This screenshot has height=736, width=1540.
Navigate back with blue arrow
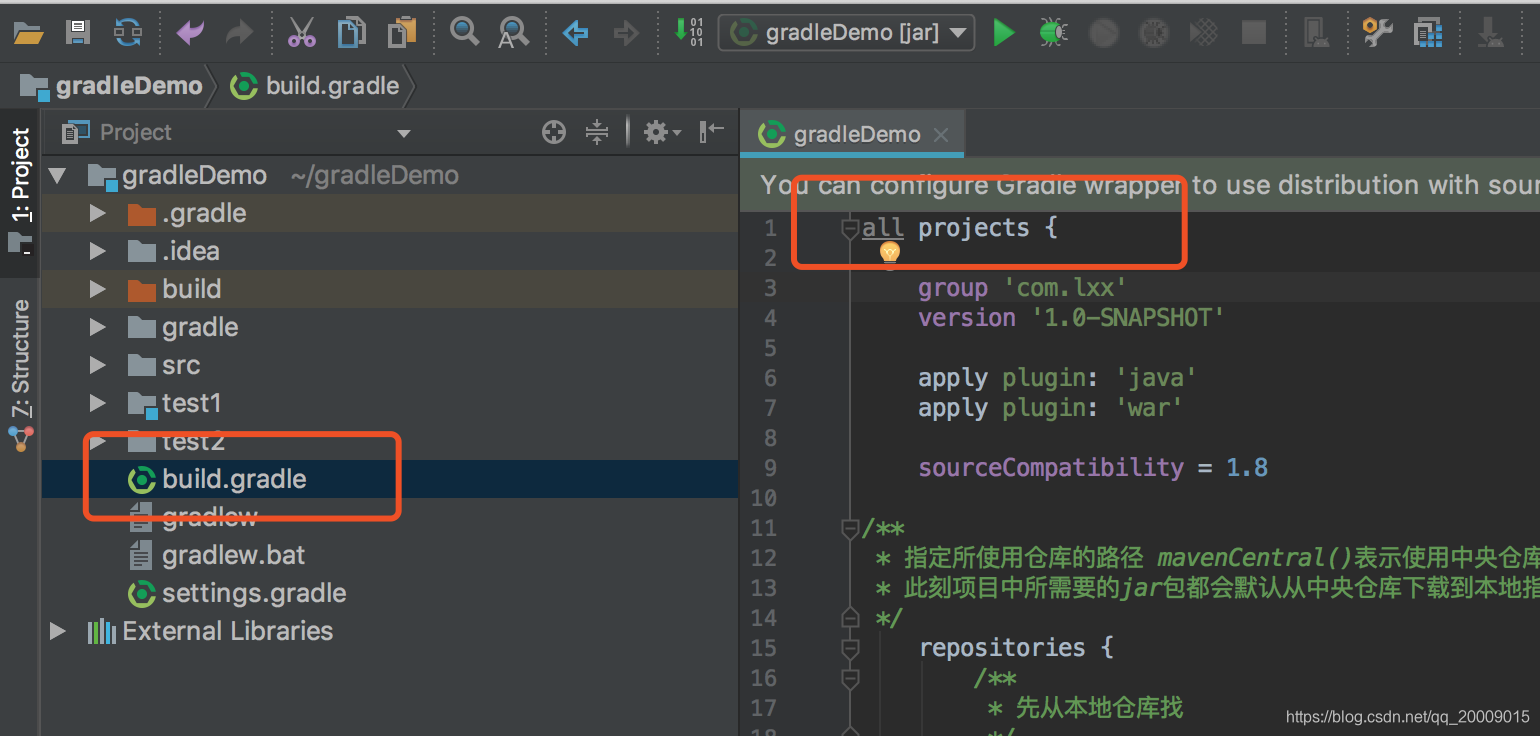click(x=575, y=33)
